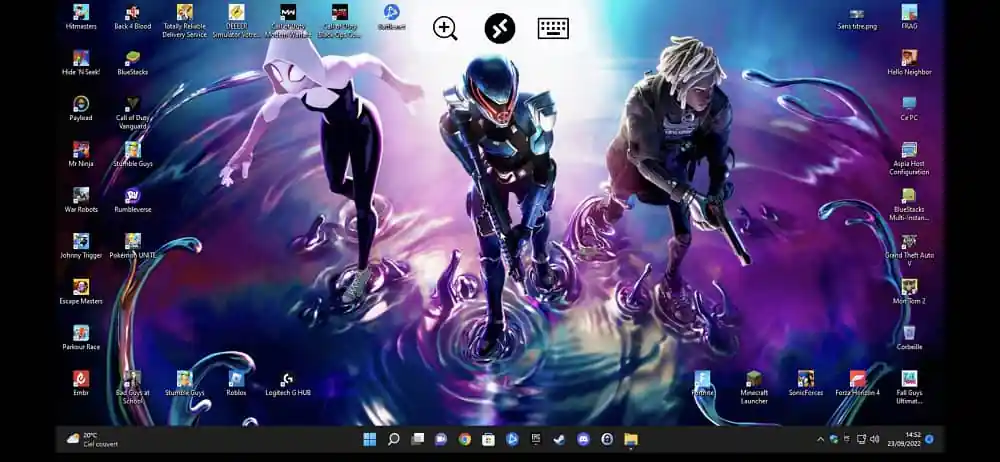1000x462 pixels.
Task: Open the Mon Tom 2 shortcut
Action: pos(909,292)
